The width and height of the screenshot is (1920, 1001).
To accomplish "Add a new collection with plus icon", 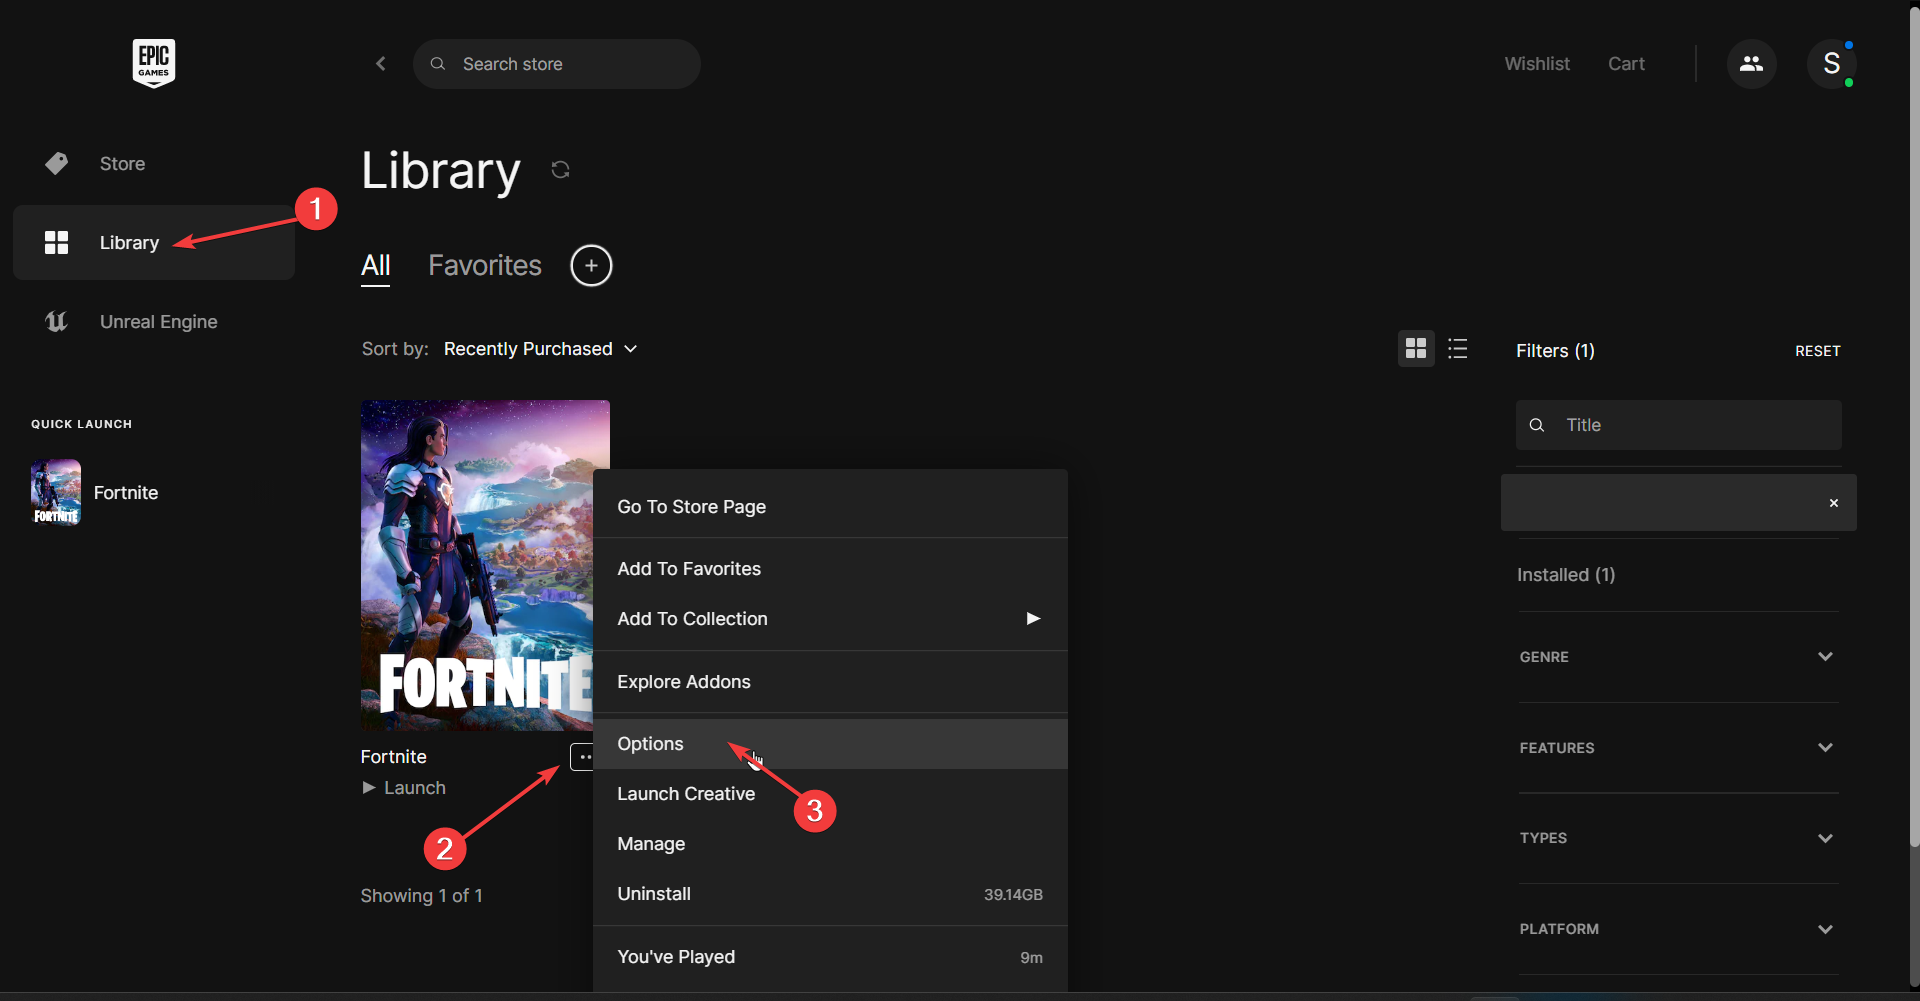I will coord(591,266).
